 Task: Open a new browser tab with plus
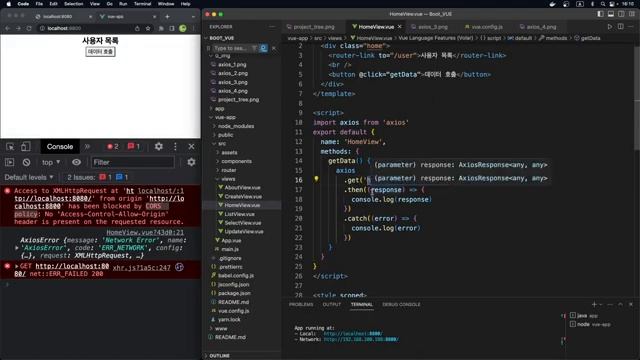click(x=167, y=17)
